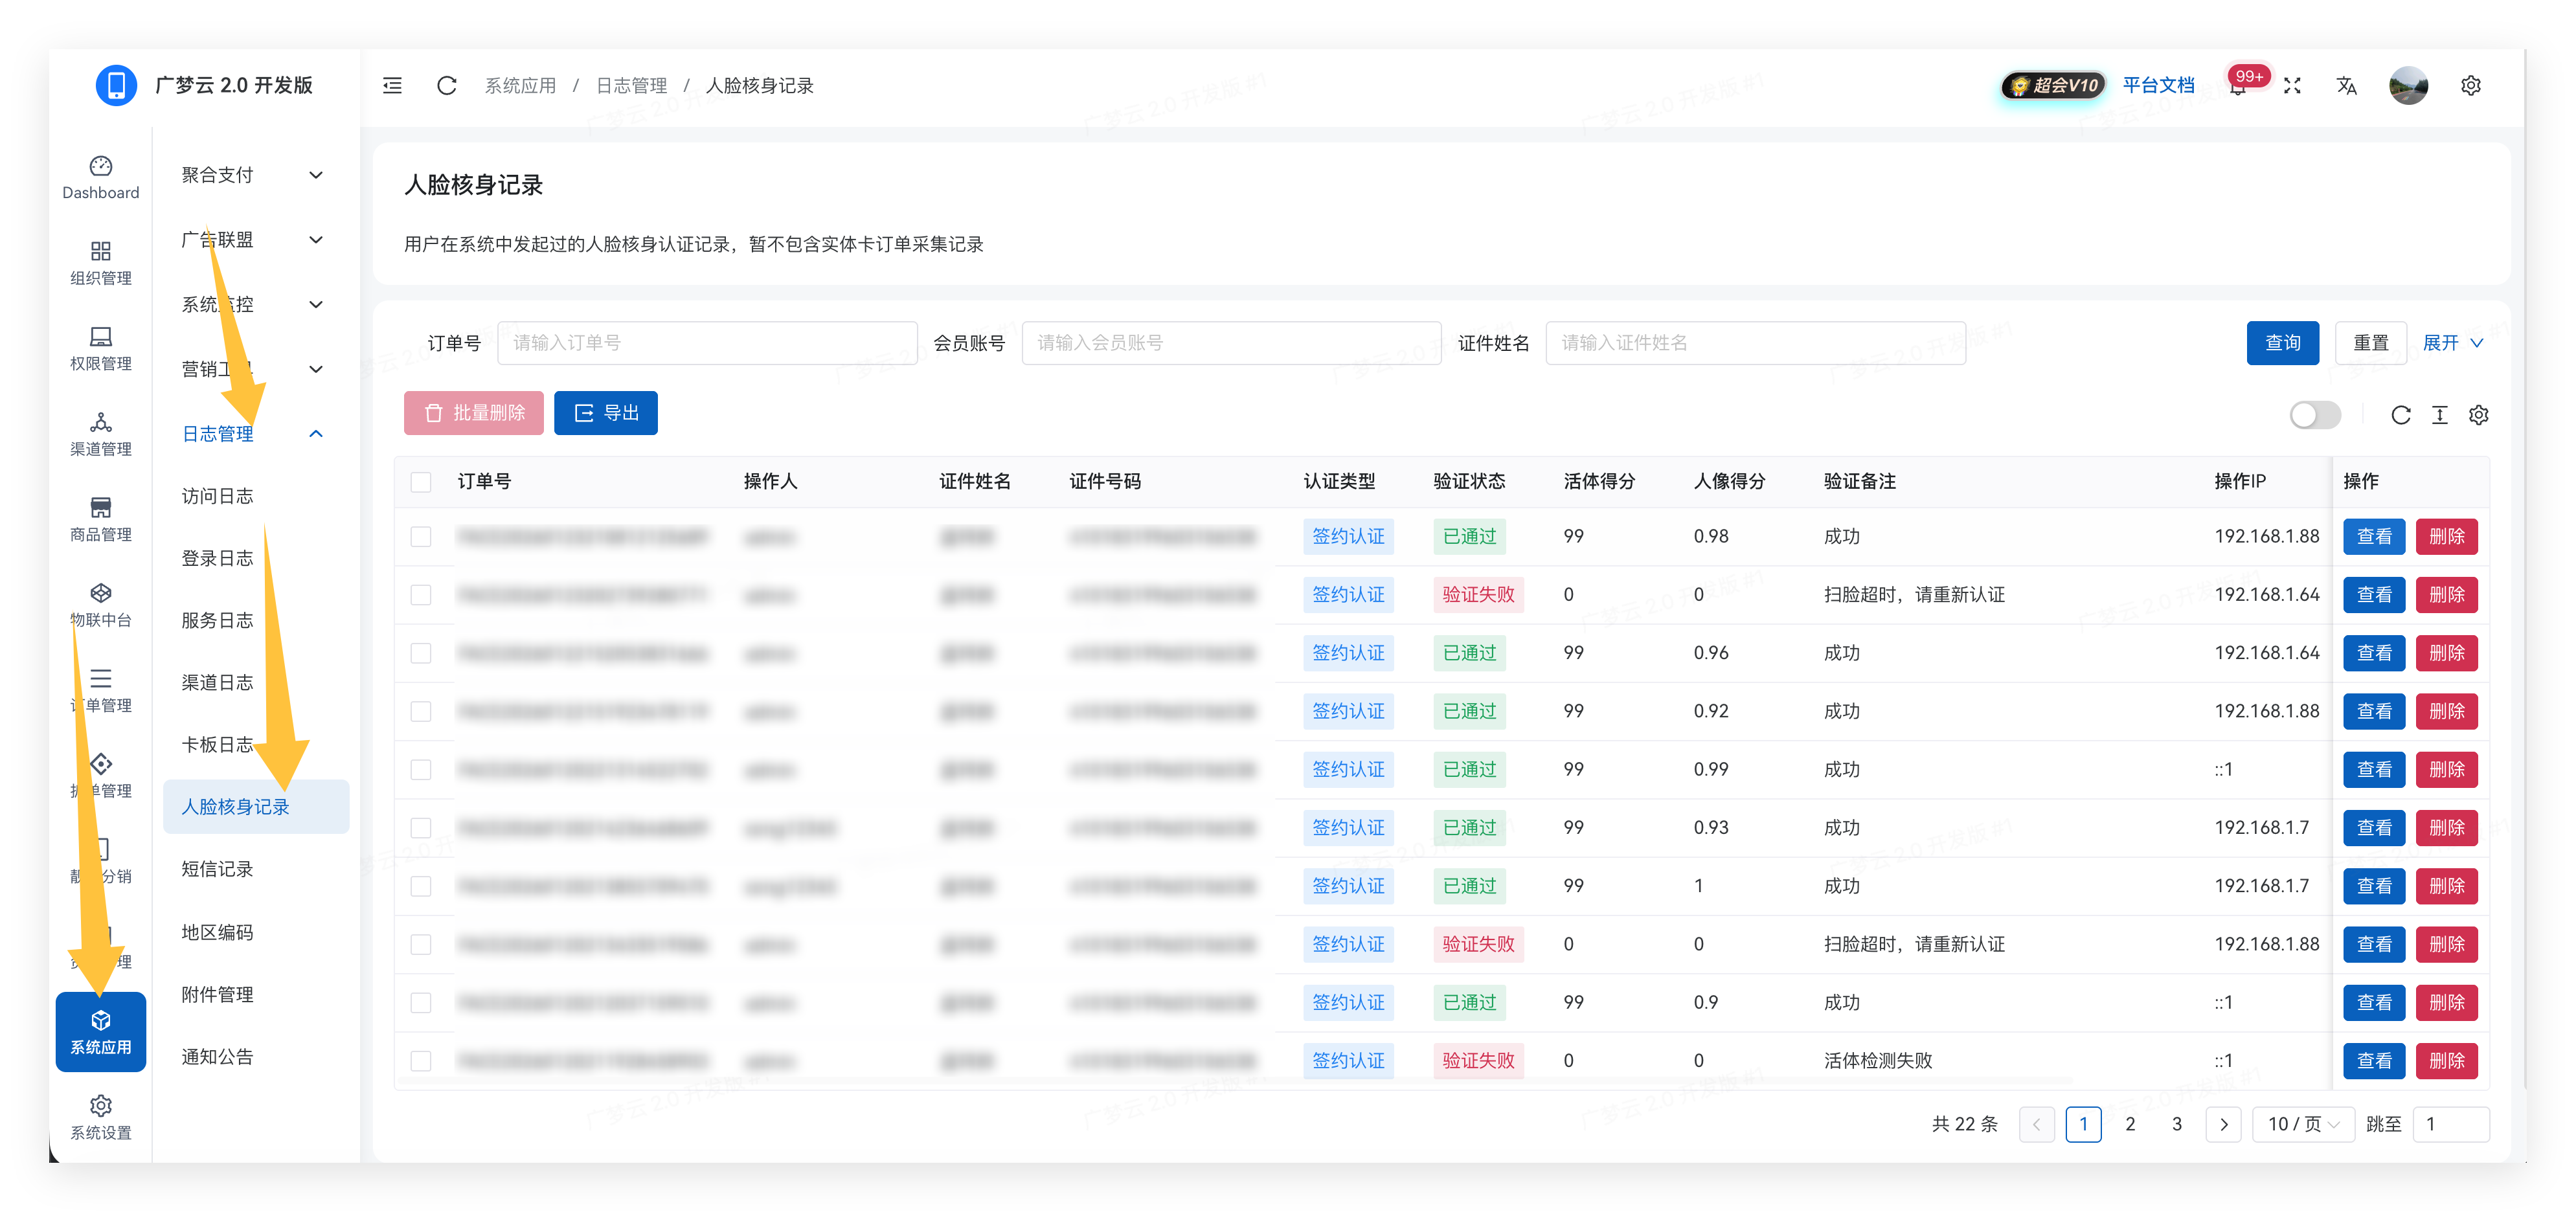Click the page refresh icon in header
Image resolution: width=2576 pixels, height=1212 pixels.
(x=446, y=86)
